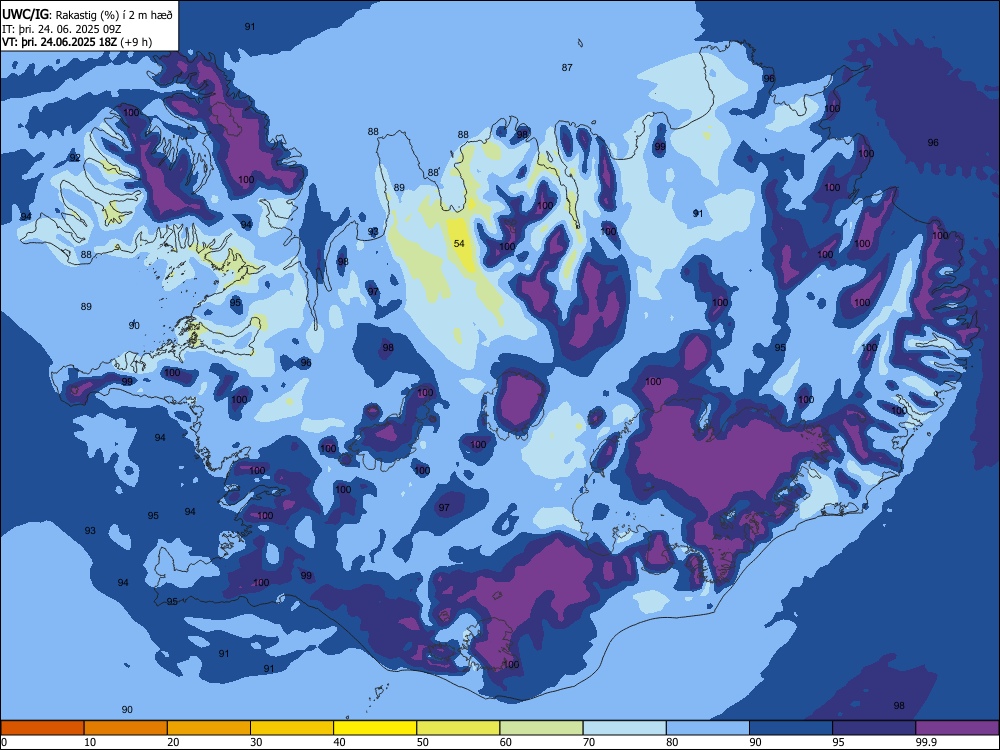Screen dimensions: 1000x750
Task: Click the '30' tick label of the legend
Action: click(256, 742)
